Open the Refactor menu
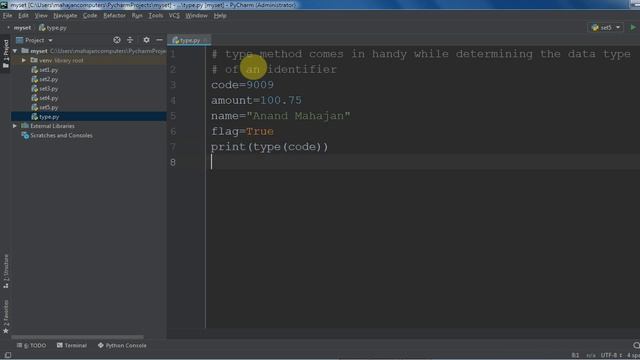The height and width of the screenshot is (360, 640). click(x=114, y=16)
